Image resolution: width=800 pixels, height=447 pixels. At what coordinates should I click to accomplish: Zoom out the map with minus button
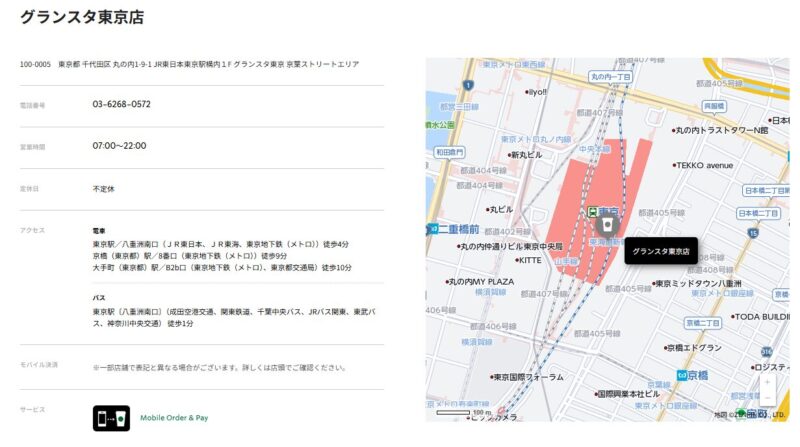pos(767,397)
